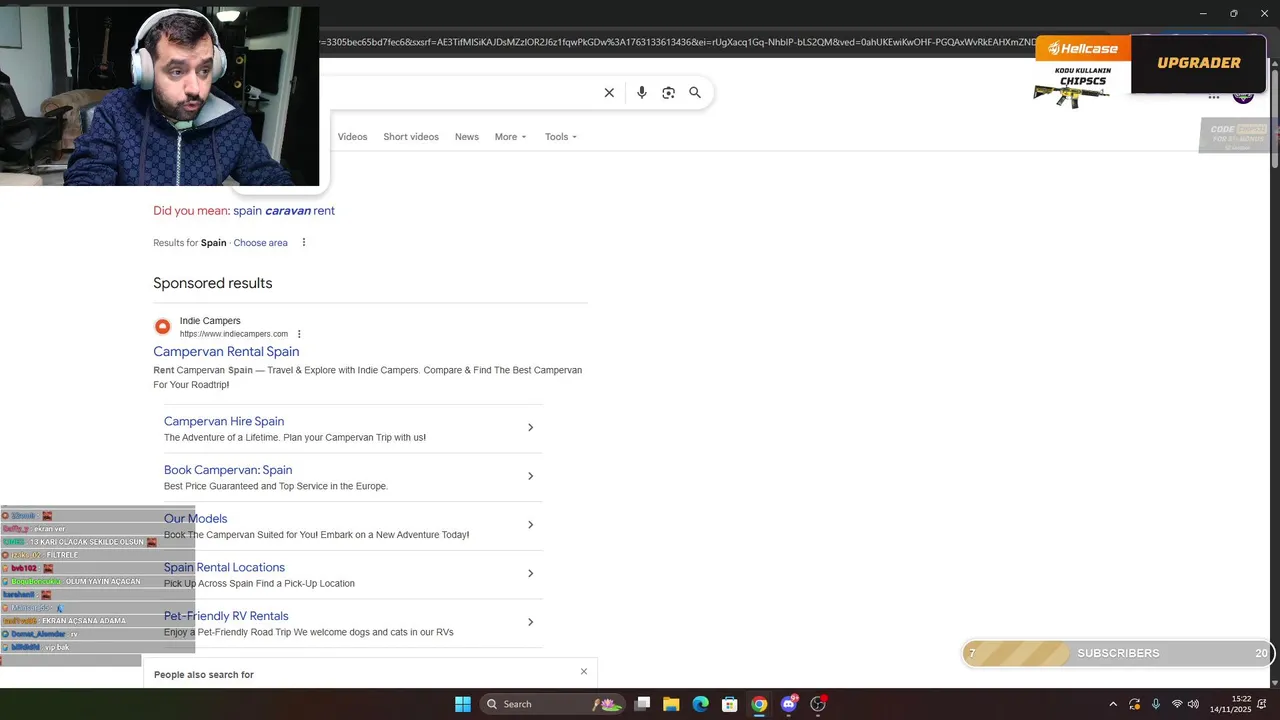
Task: Open the OBS icon on the taskbar
Action: [818, 704]
